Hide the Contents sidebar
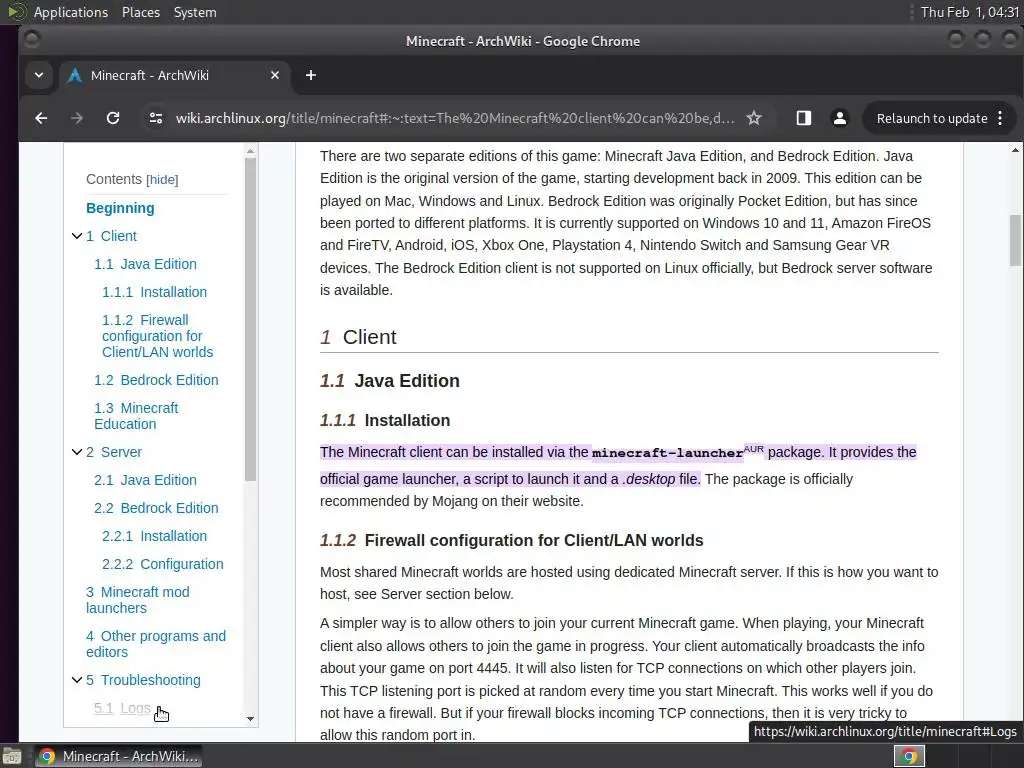The height and width of the screenshot is (768, 1024). [162, 180]
